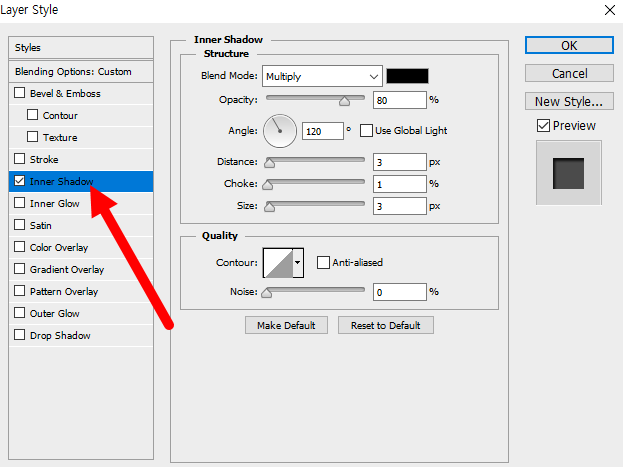Enable the Satin effect checkbox
The width and height of the screenshot is (623, 467).
tap(19, 225)
